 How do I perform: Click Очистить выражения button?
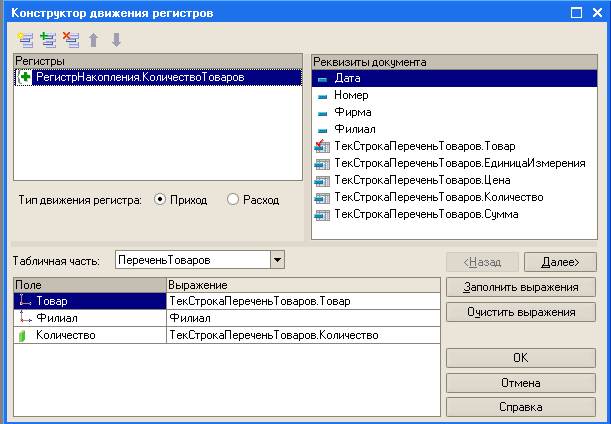click(x=521, y=312)
